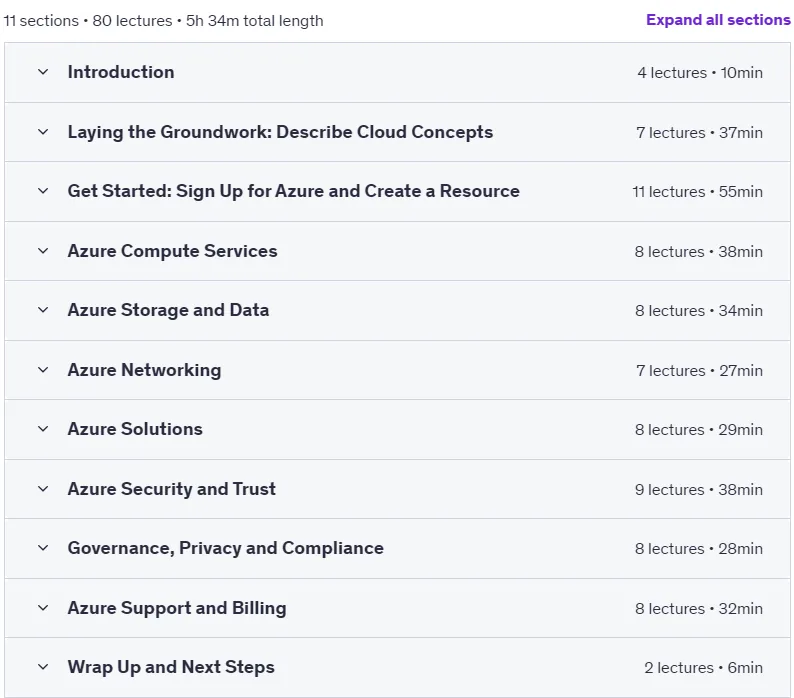Click the '9 lectures • 38min' text

click(699, 490)
